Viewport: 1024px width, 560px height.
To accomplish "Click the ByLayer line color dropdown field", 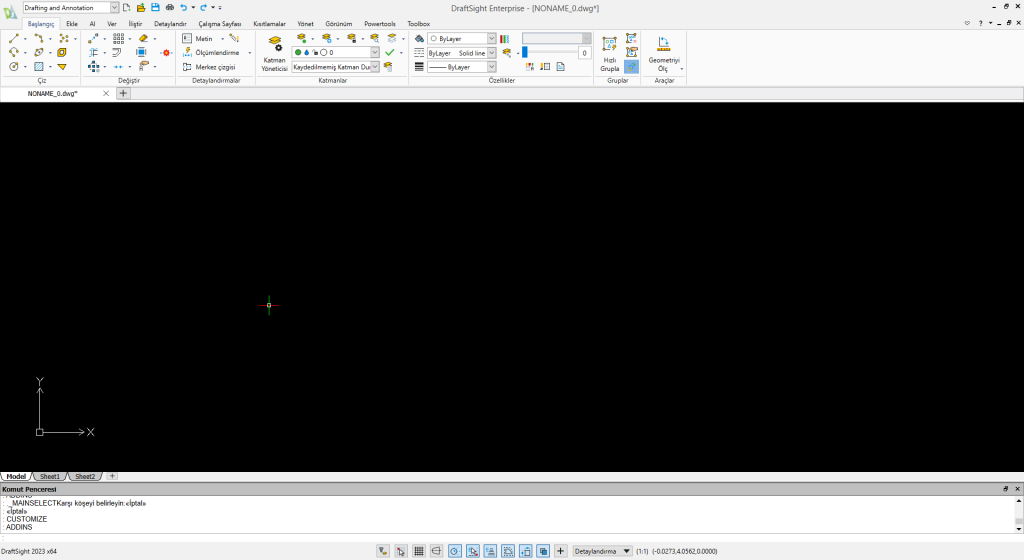I will click(461, 38).
